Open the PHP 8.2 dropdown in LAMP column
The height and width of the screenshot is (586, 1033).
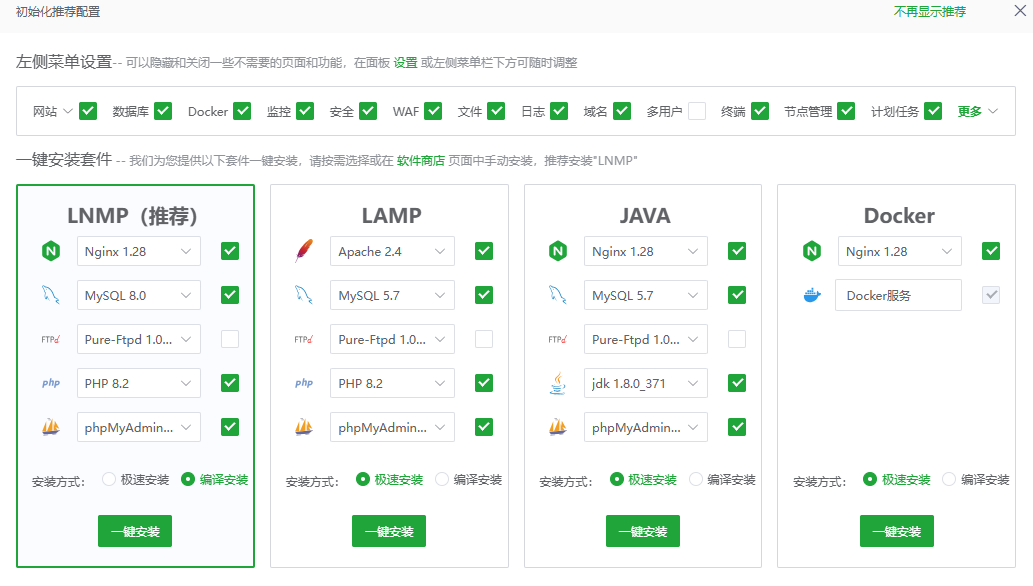[392, 383]
